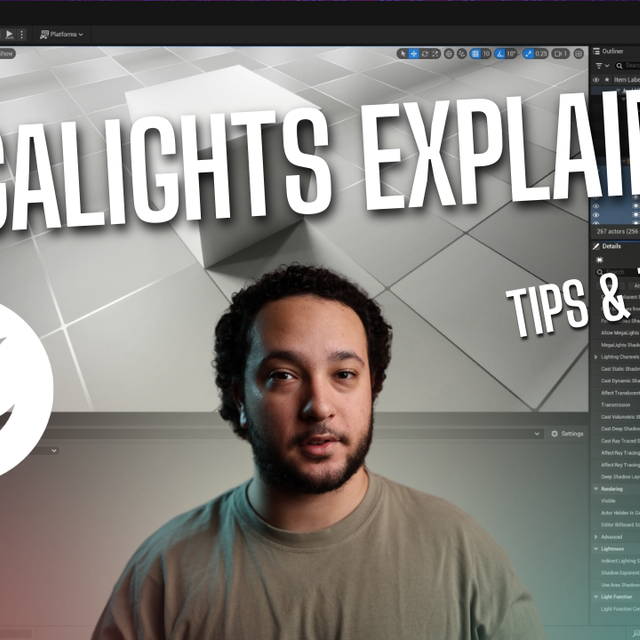The height and width of the screenshot is (640, 640).
Task: Switch to the Outliner panel tab
Action: [611, 50]
